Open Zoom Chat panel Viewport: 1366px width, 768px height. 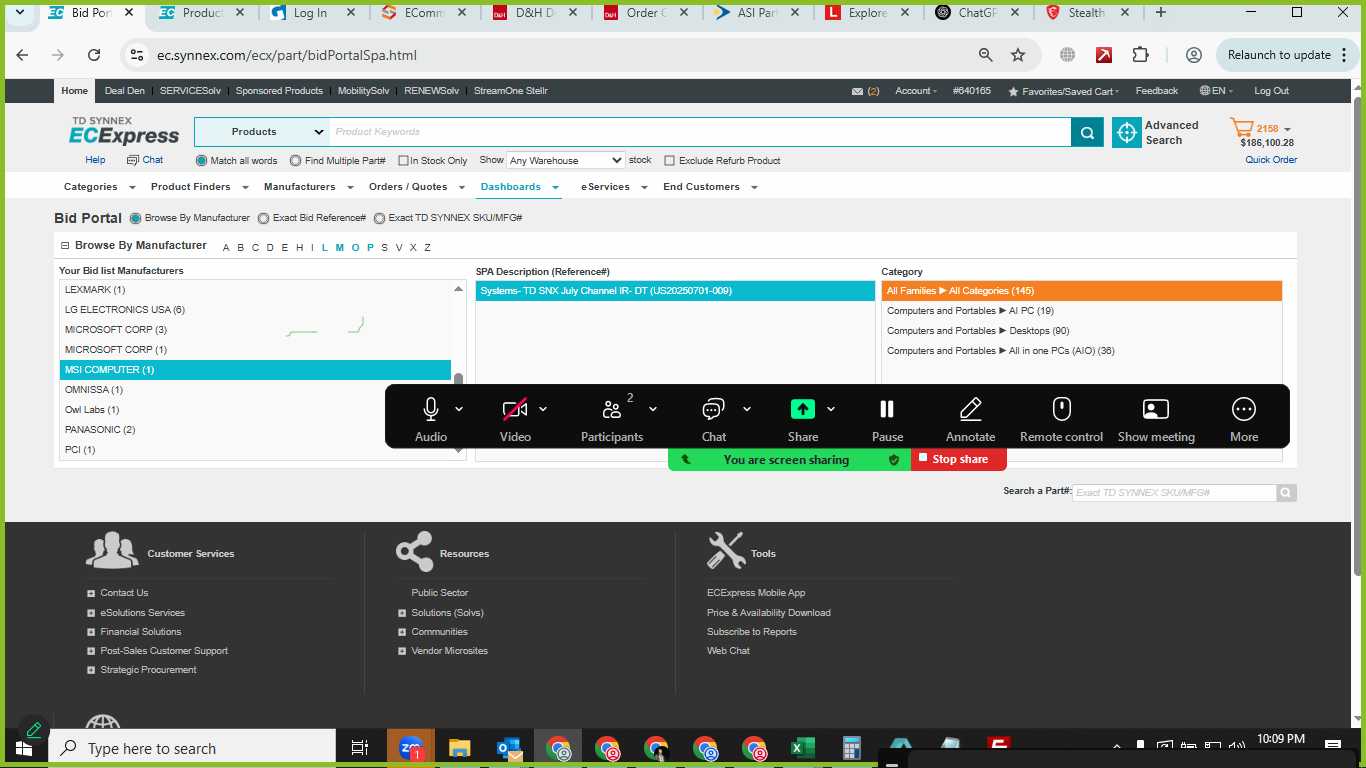tap(713, 419)
